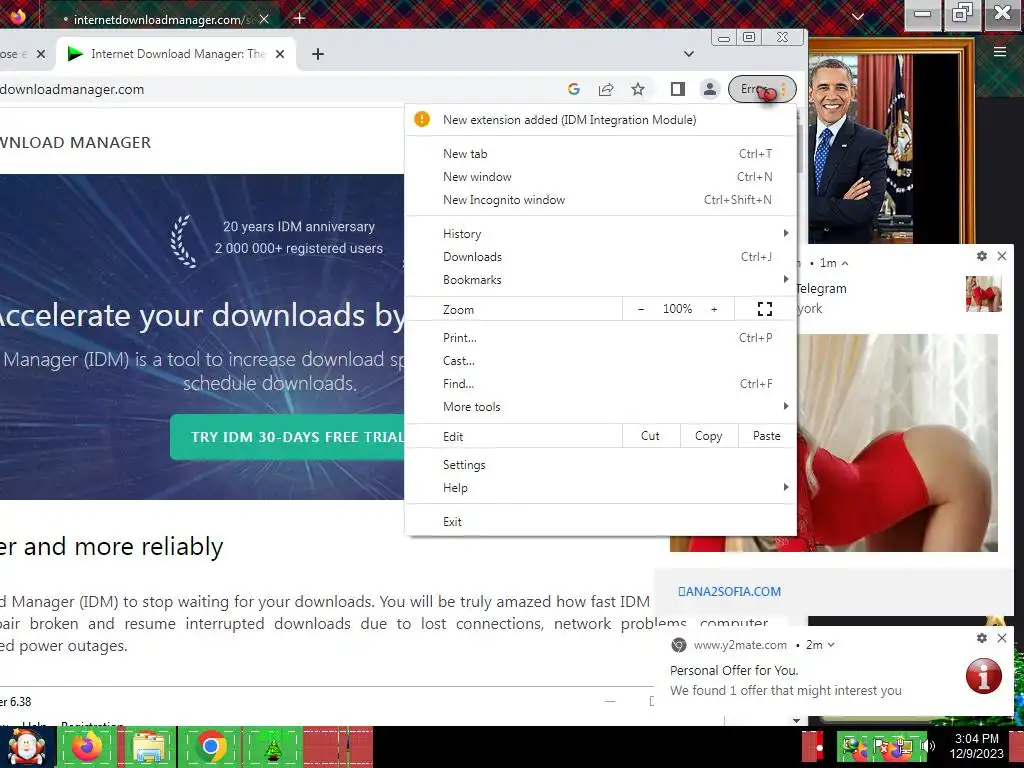Collapse the Telegram notification chevron

(x=844, y=263)
